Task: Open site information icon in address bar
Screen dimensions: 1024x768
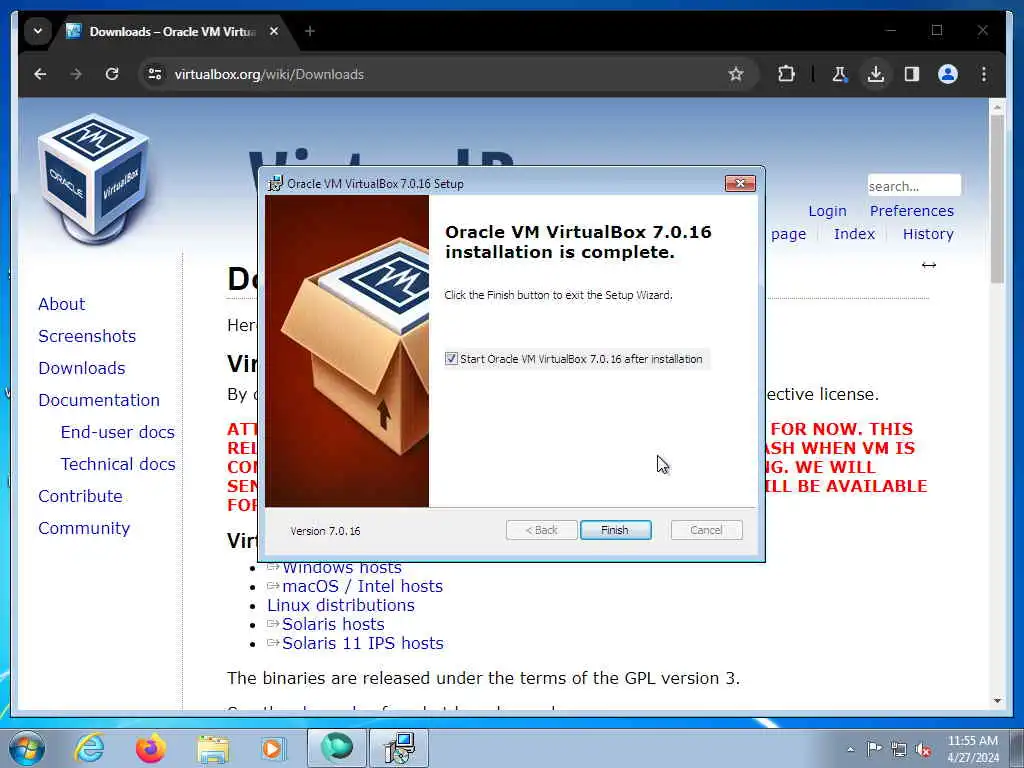Action: point(155,74)
